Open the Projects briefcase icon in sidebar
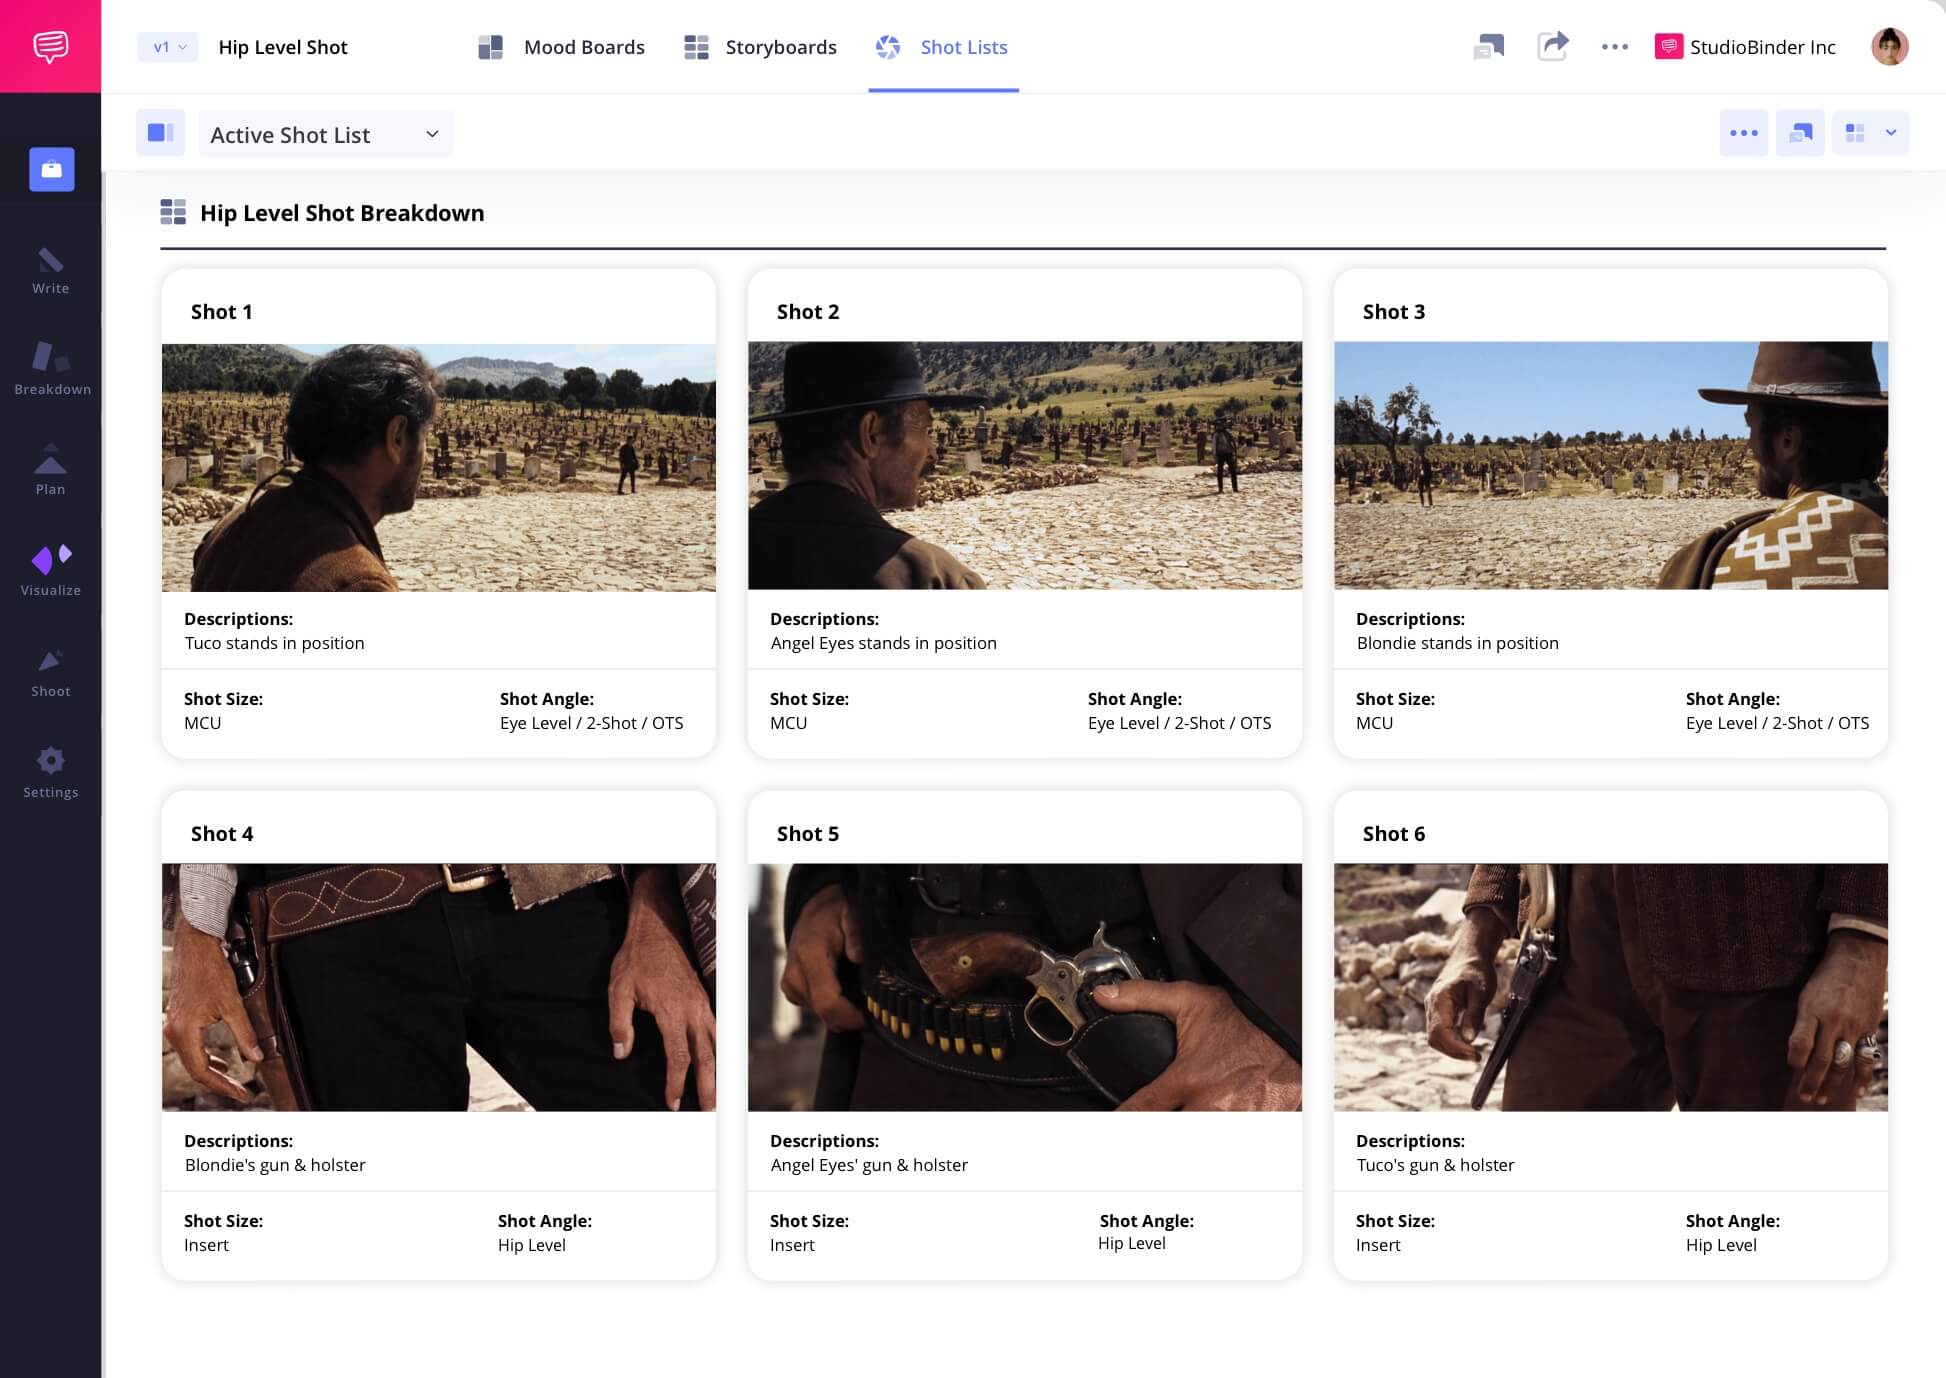Image resolution: width=1946 pixels, height=1378 pixels. click(x=52, y=169)
